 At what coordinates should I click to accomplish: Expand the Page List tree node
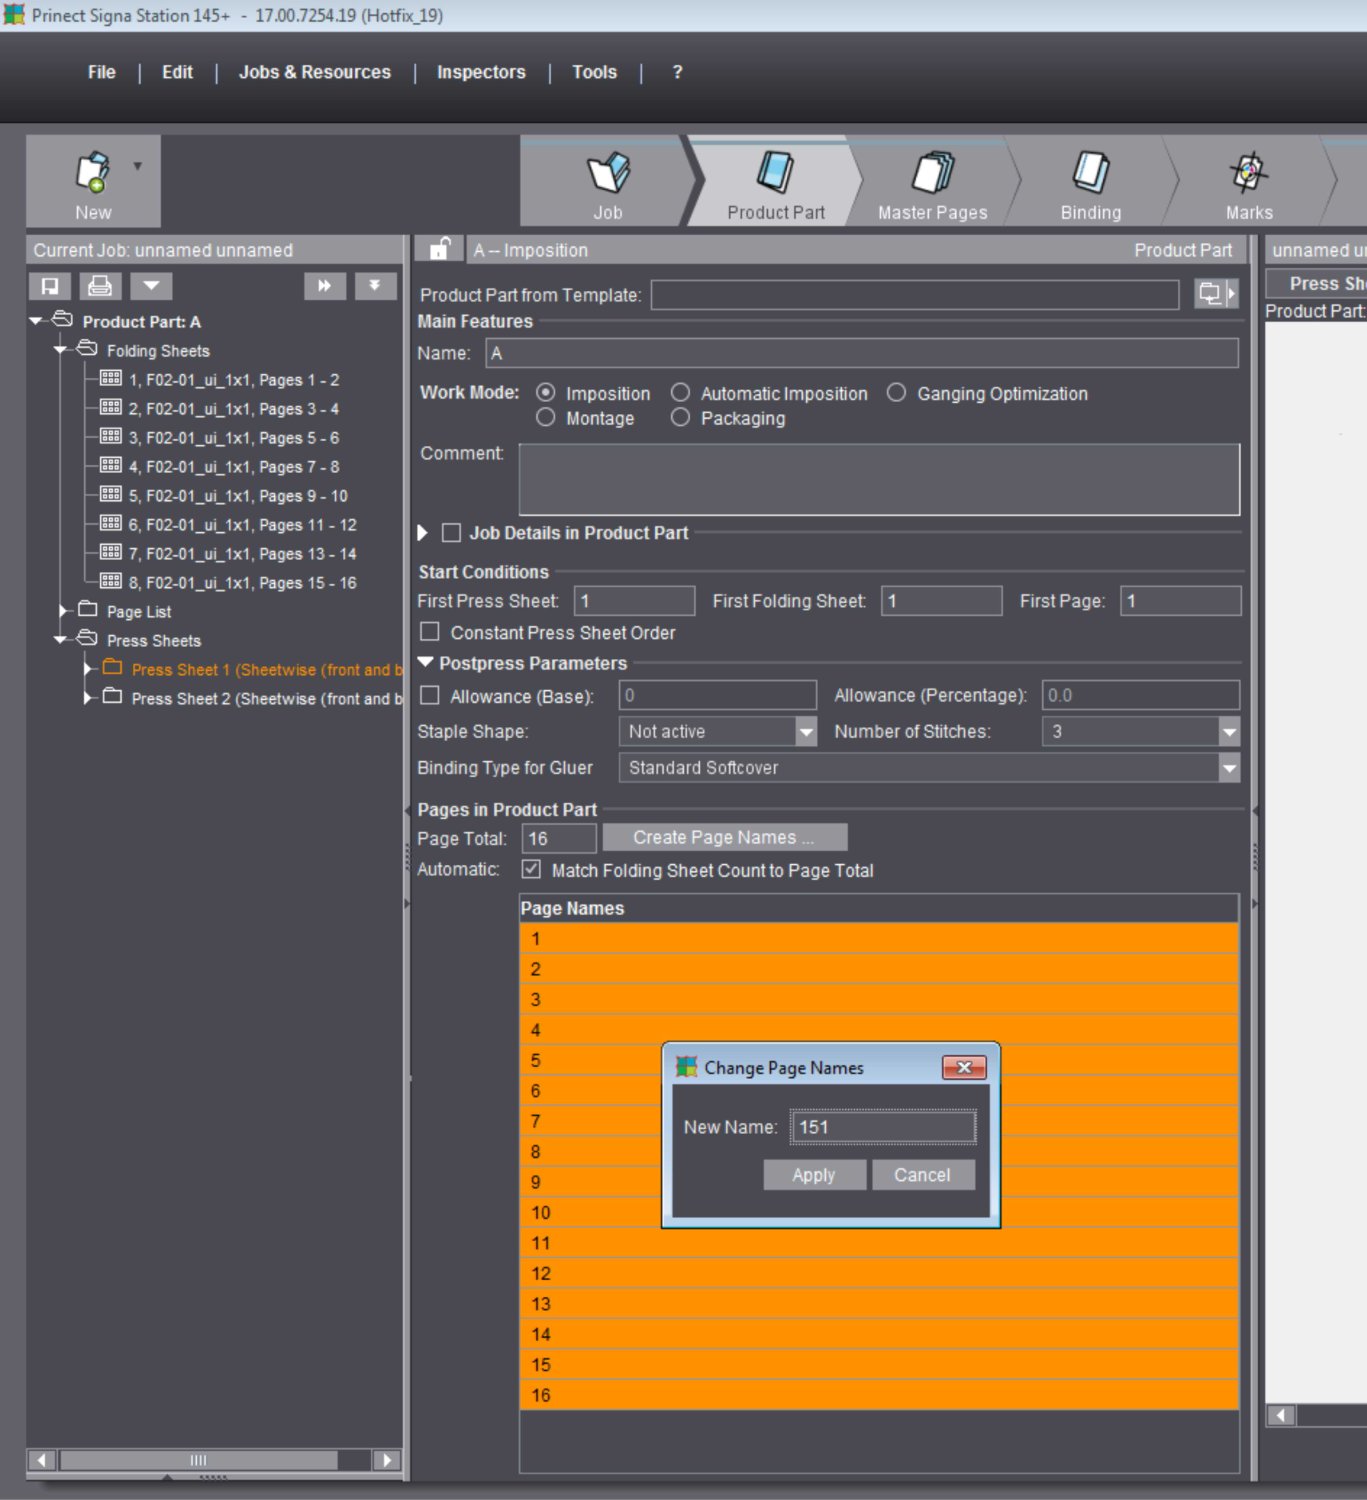tap(63, 611)
